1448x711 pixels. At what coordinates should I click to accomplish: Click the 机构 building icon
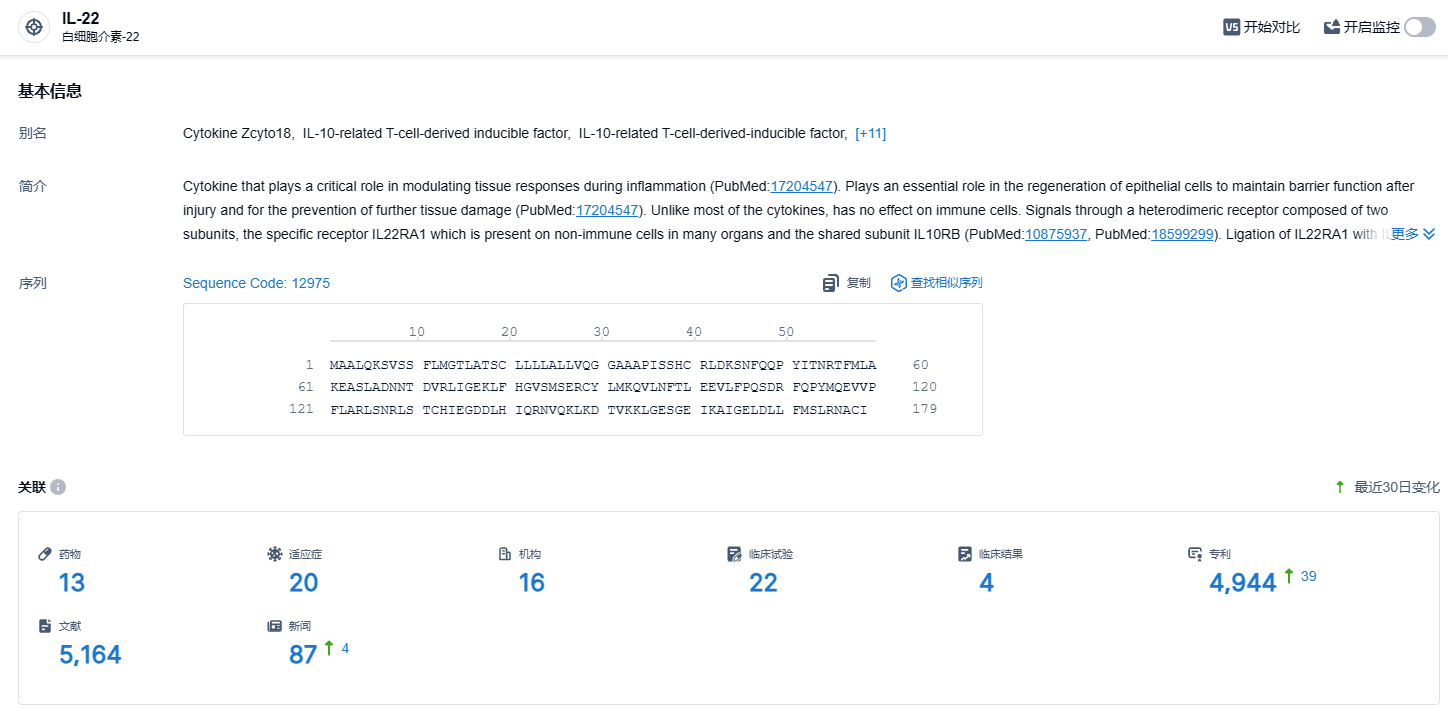point(505,554)
